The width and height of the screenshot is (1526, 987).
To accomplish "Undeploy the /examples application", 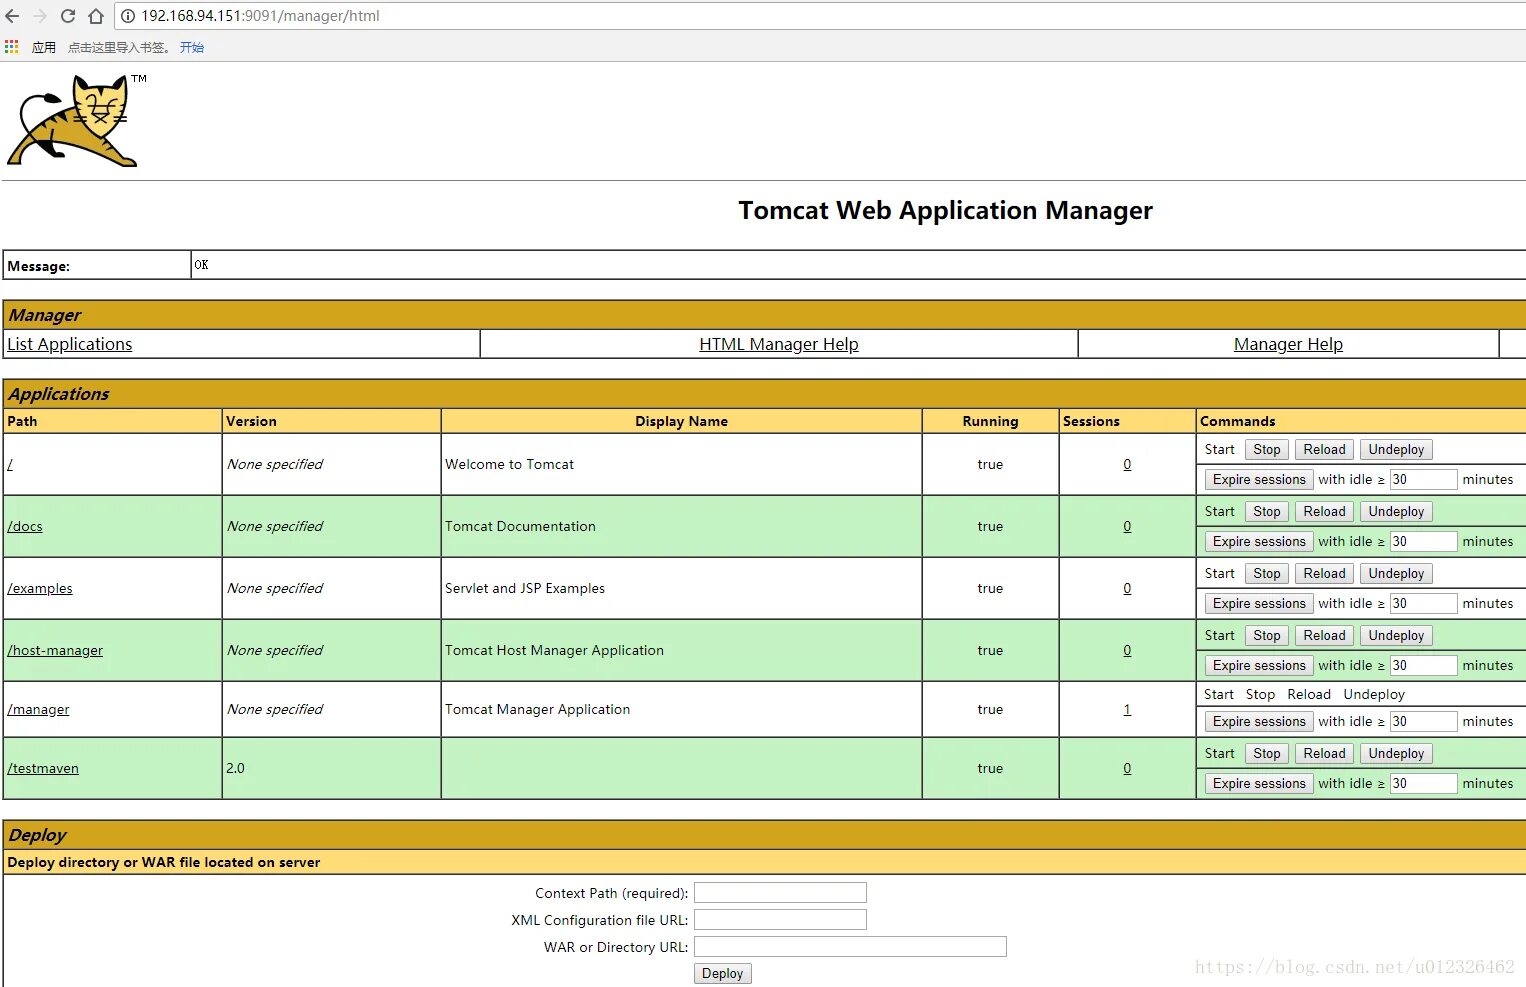I will (1396, 574).
